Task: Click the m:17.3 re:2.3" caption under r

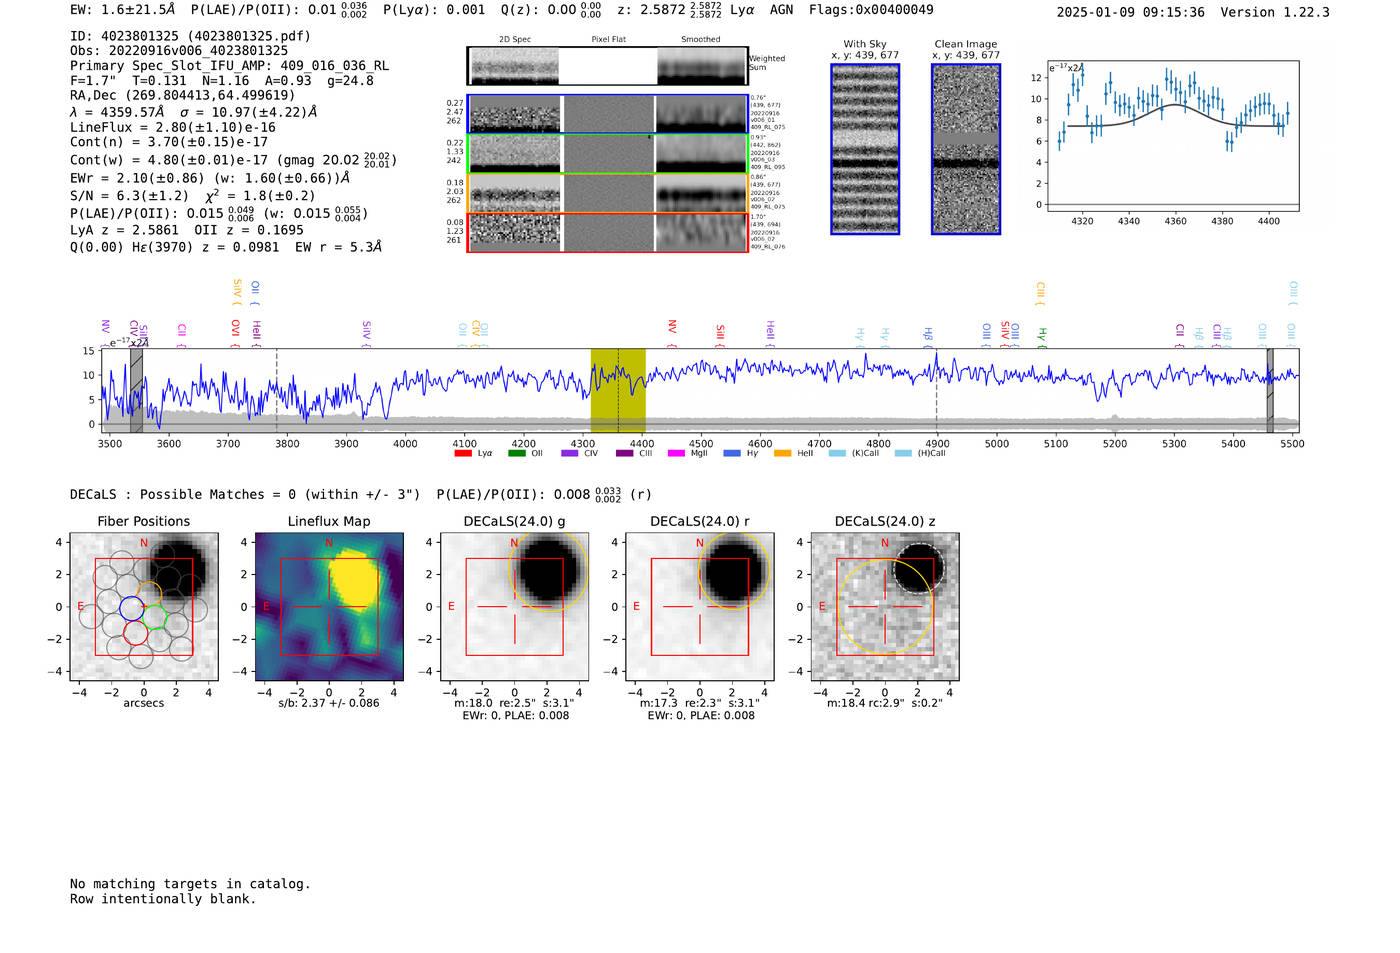Action: (x=700, y=703)
